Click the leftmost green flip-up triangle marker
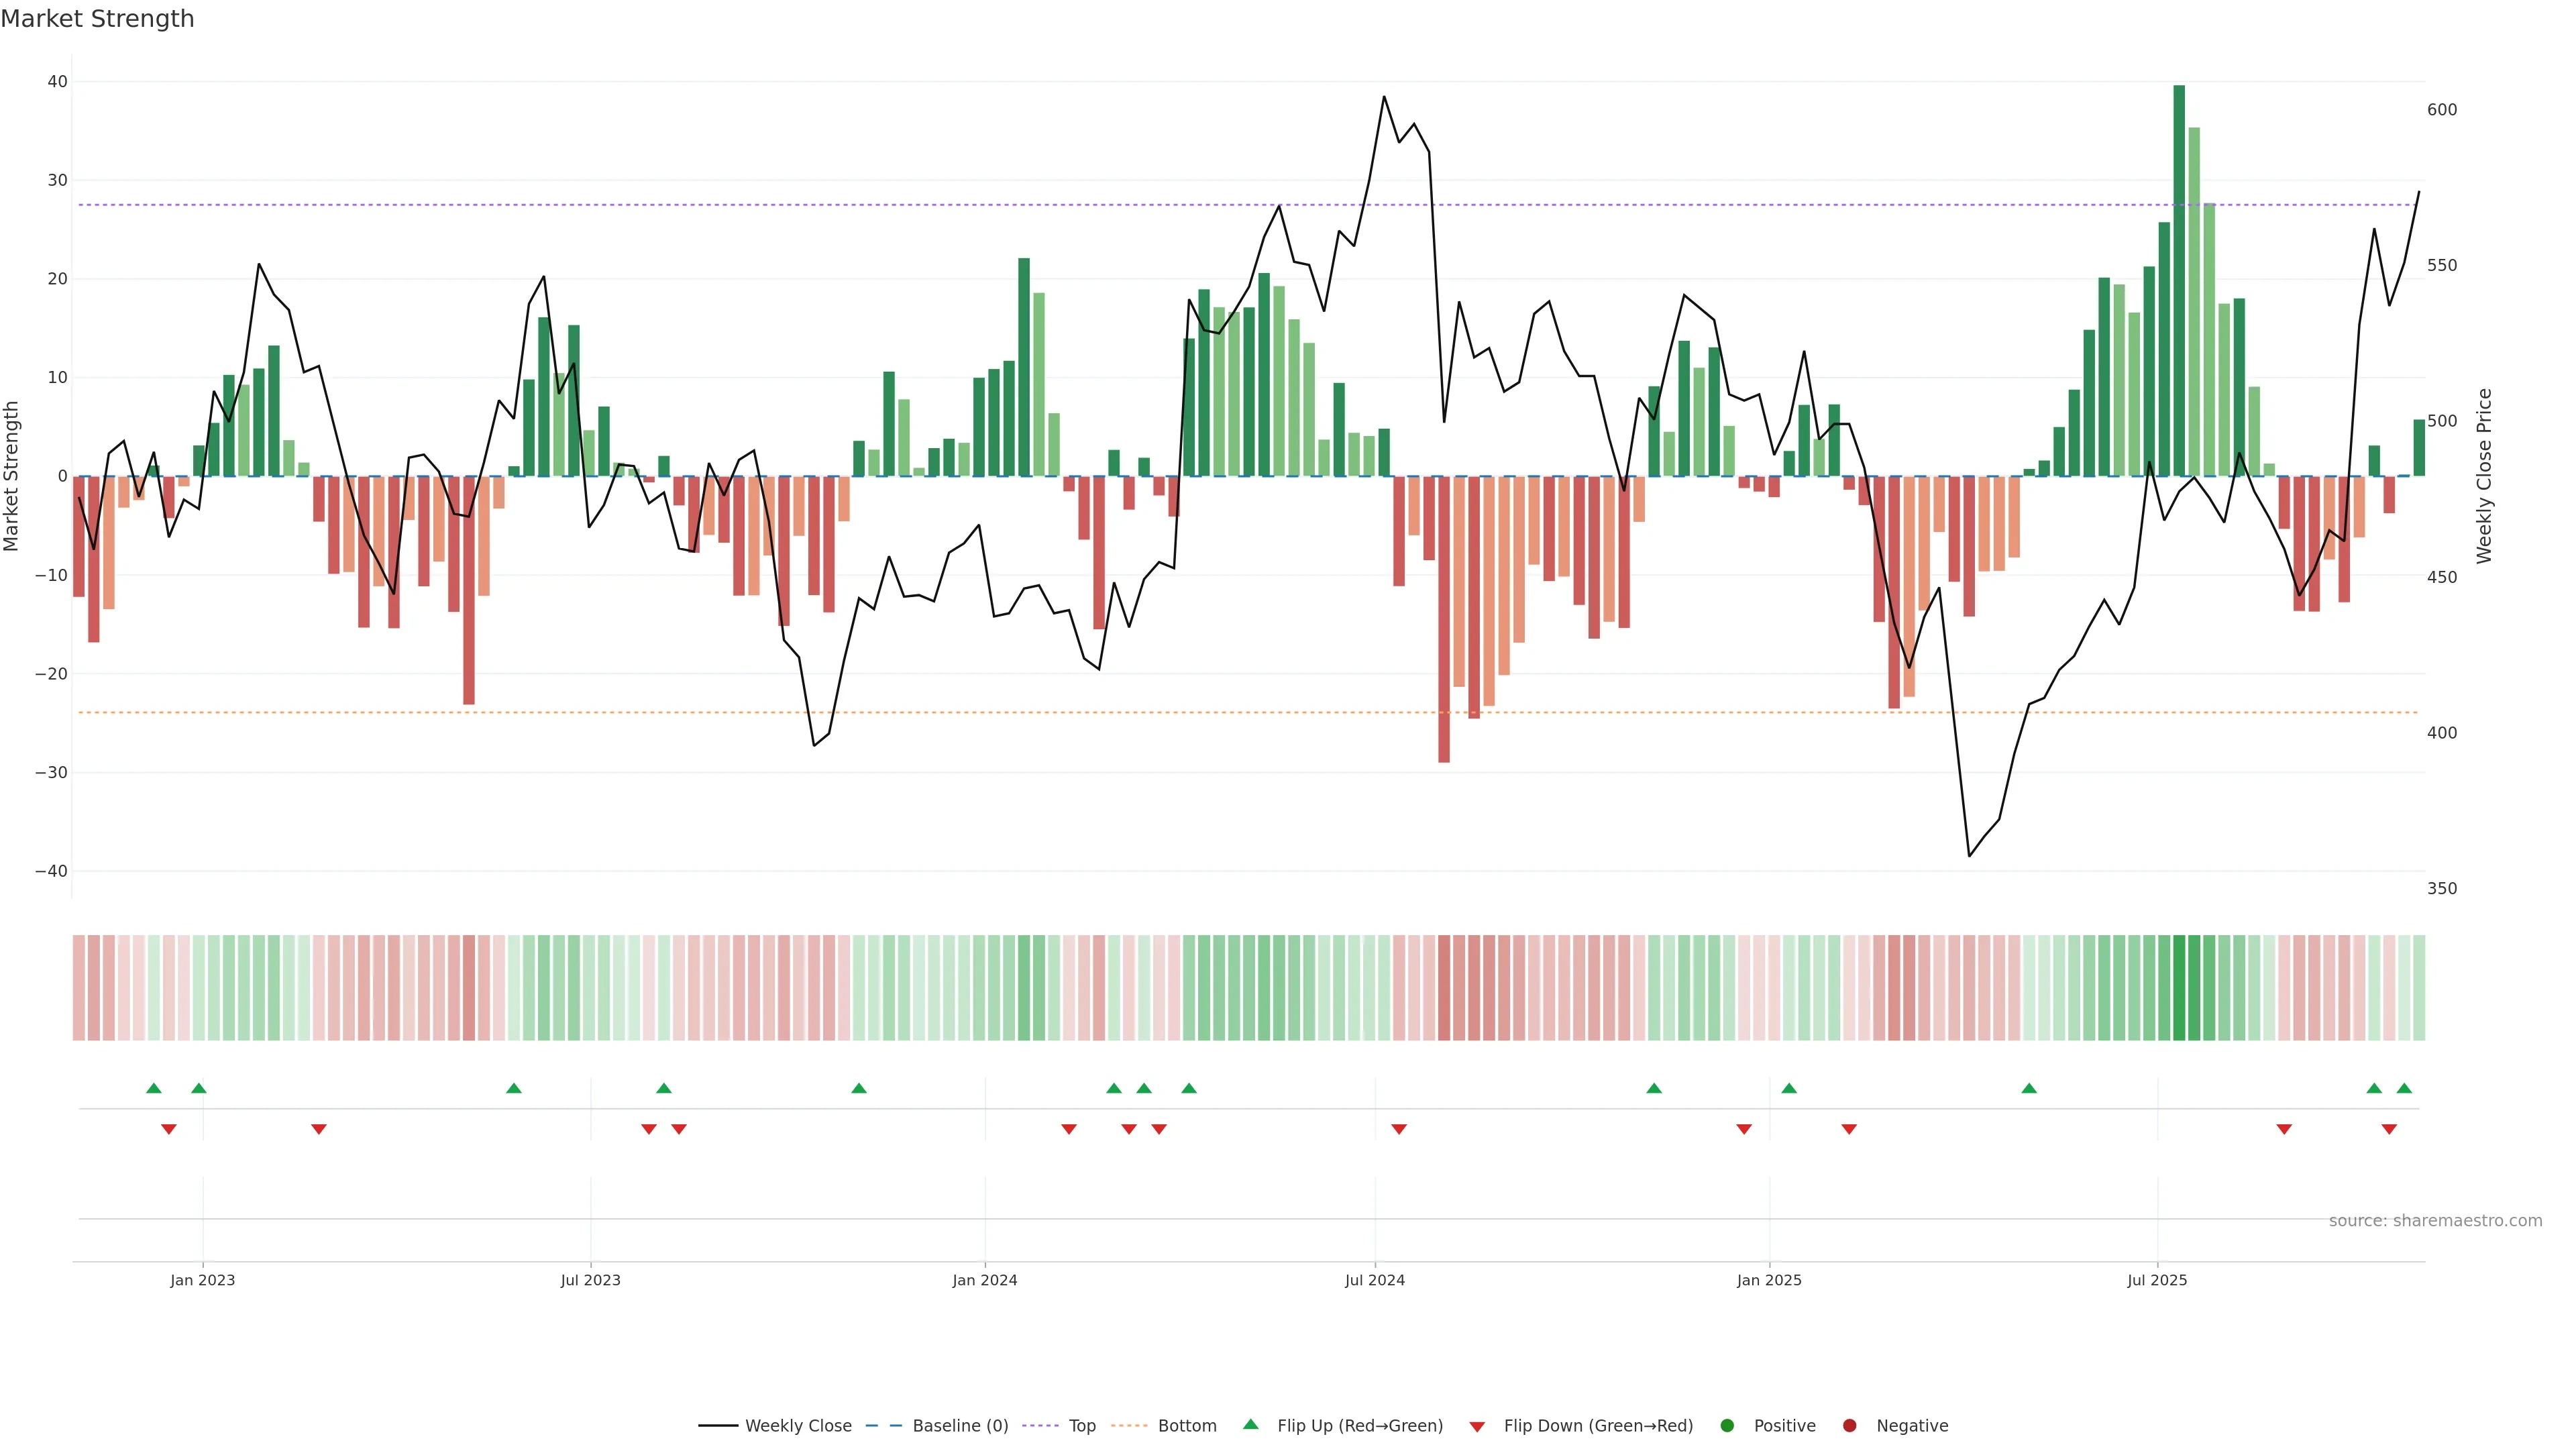Viewport: 2576px width, 1449px height. click(153, 1088)
